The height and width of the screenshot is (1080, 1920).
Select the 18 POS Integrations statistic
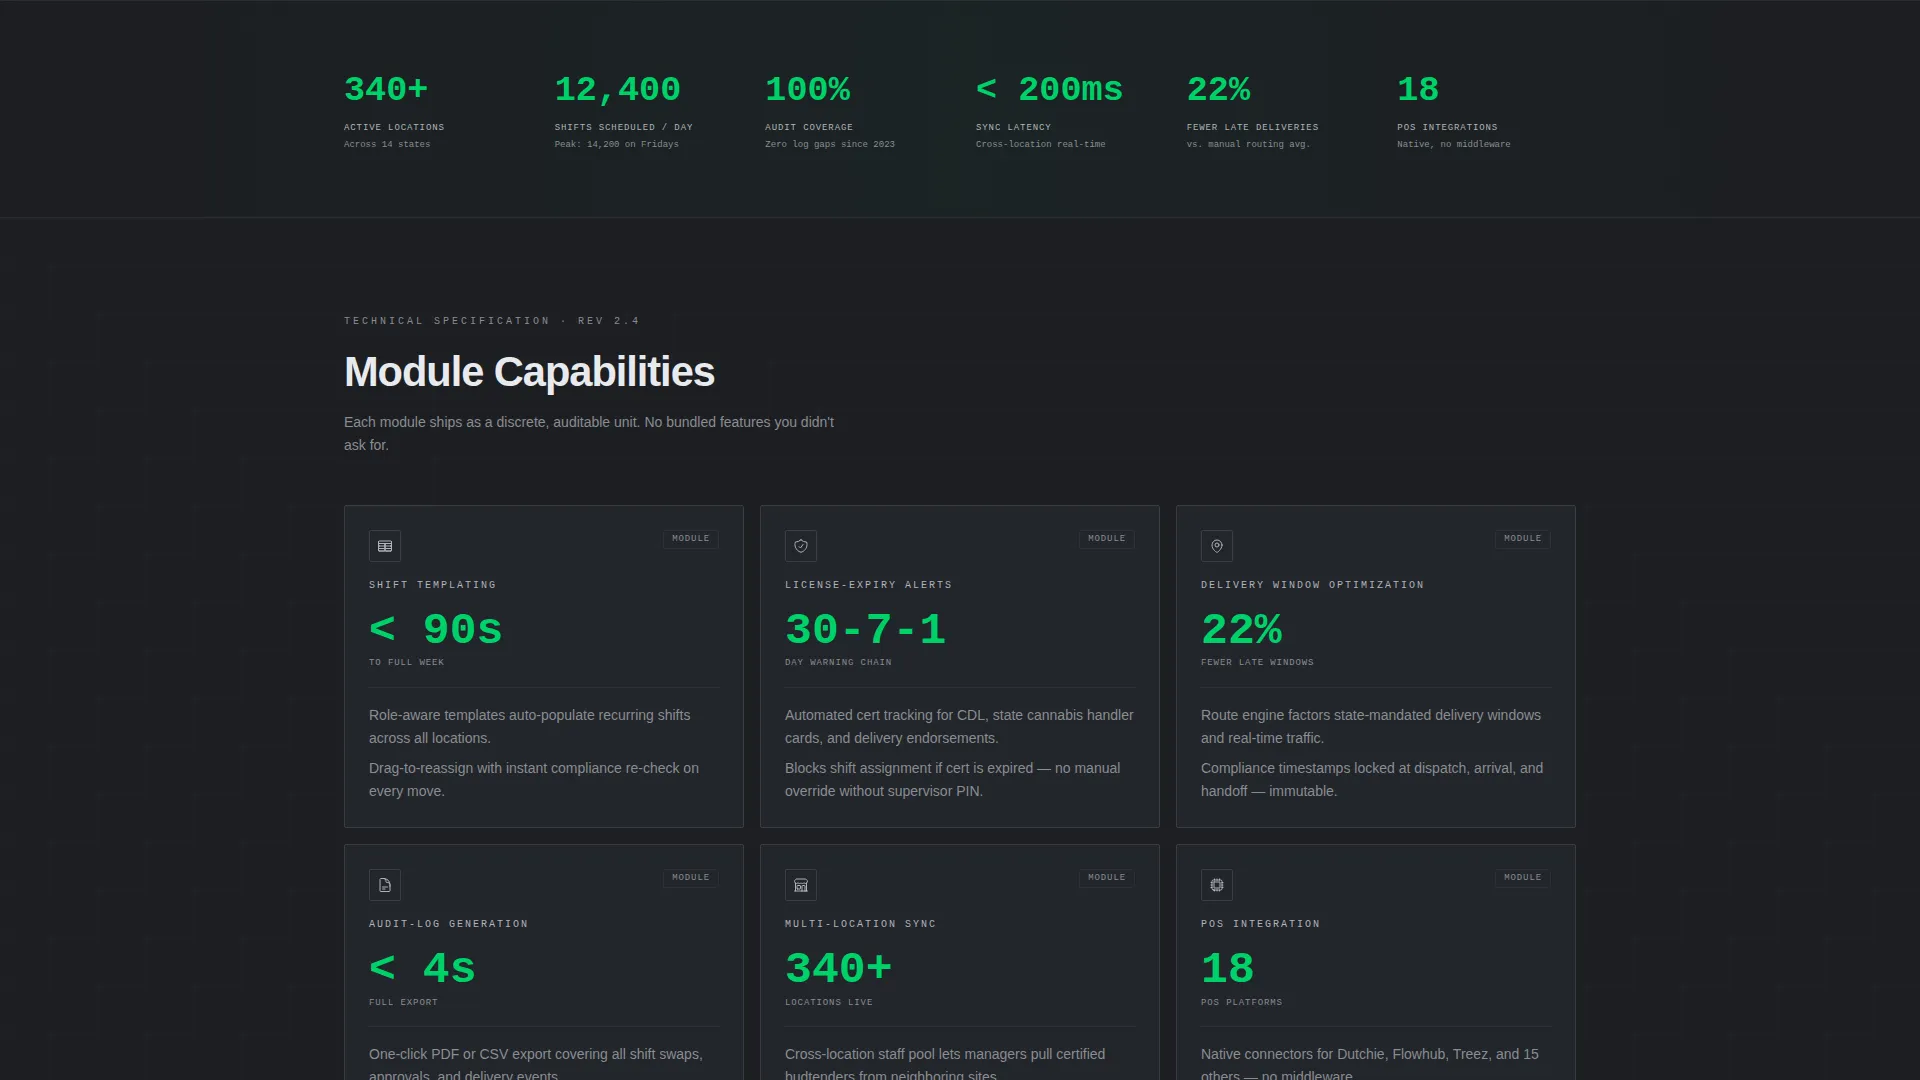click(1454, 110)
